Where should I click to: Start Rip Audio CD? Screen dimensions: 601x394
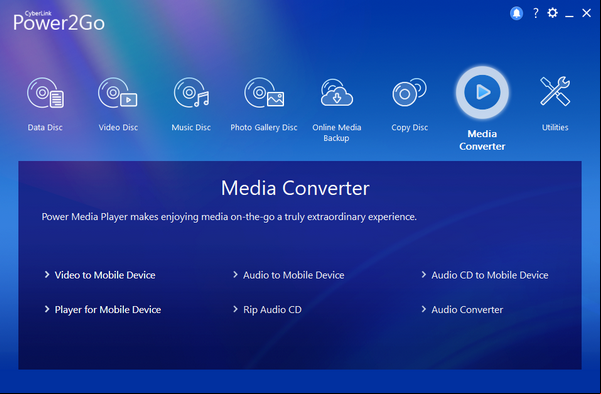pyautogui.click(x=272, y=310)
